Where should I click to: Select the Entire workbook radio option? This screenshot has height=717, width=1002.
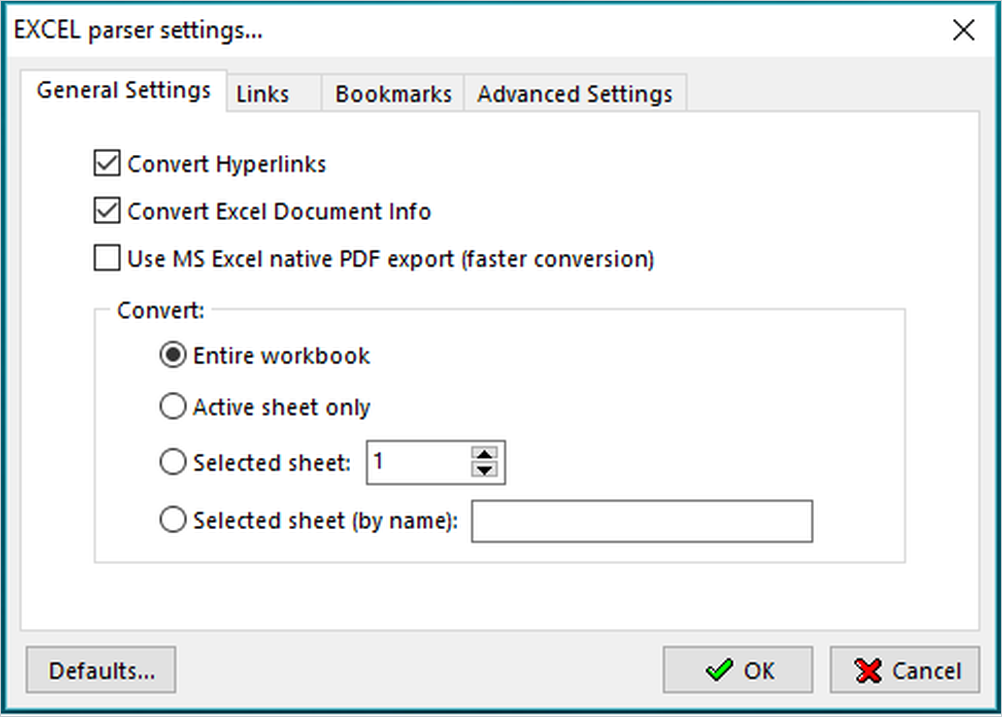tap(173, 355)
